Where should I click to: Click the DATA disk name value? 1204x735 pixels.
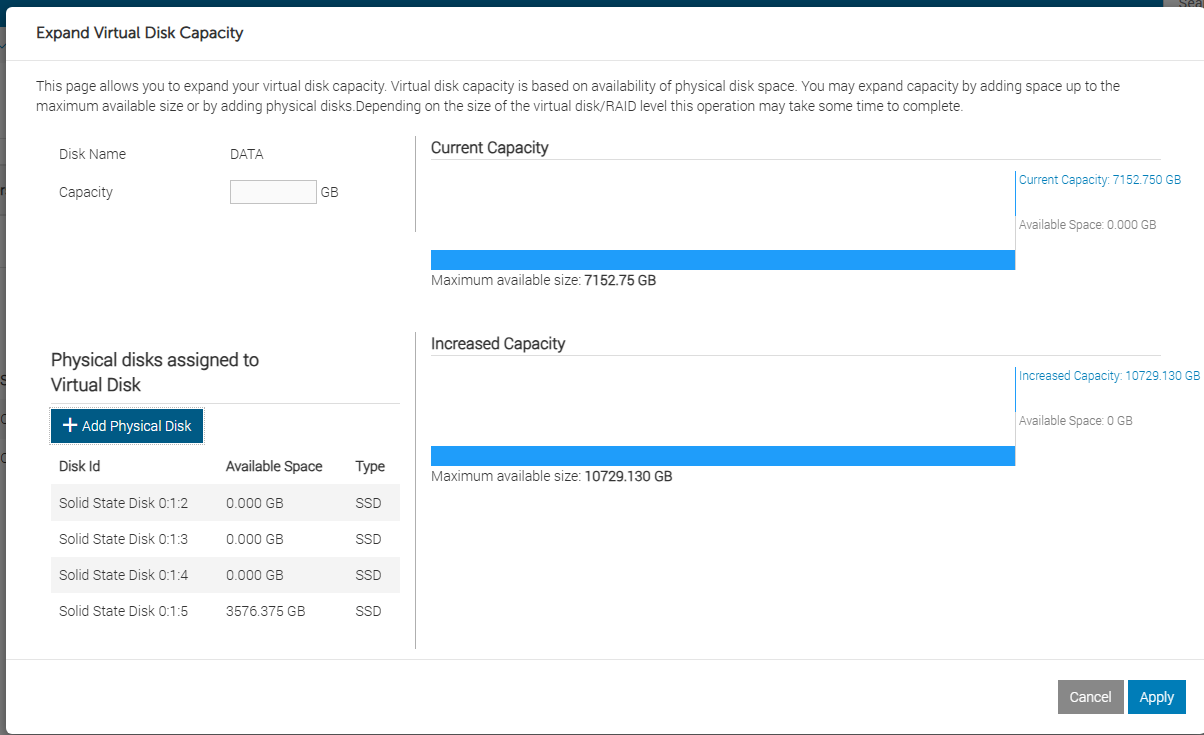[x=247, y=154]
